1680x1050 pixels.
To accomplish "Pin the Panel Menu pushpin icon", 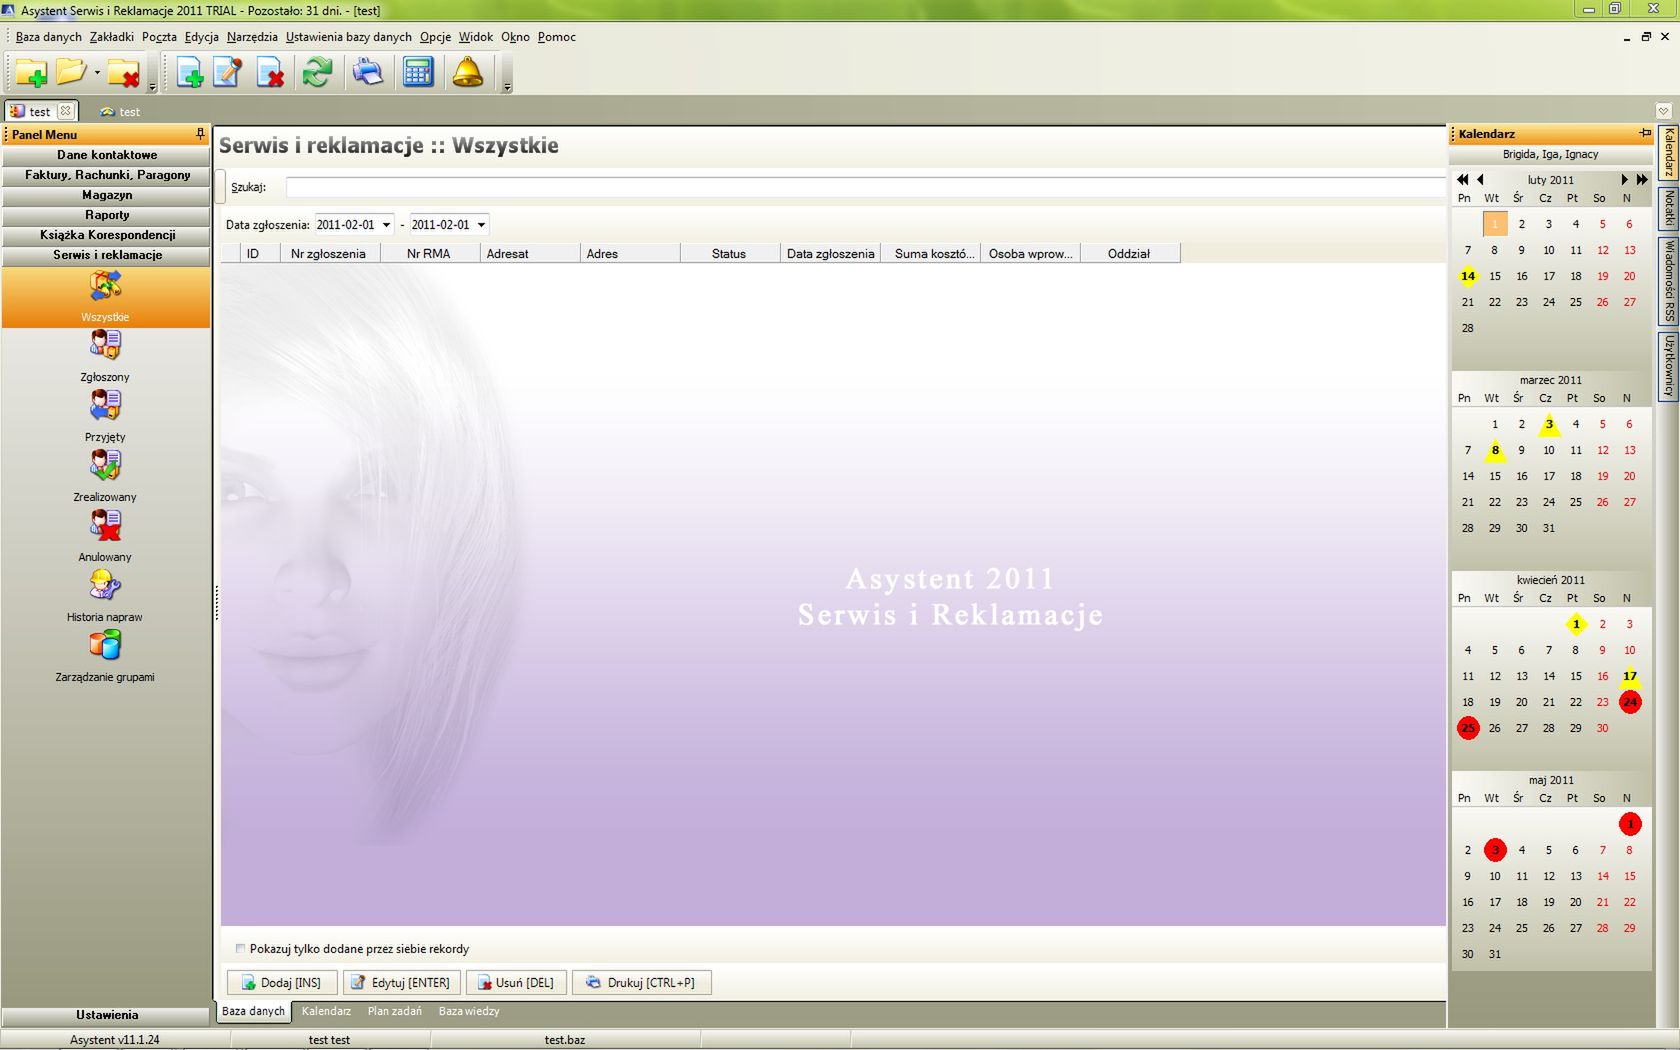I will pos(200,134).
